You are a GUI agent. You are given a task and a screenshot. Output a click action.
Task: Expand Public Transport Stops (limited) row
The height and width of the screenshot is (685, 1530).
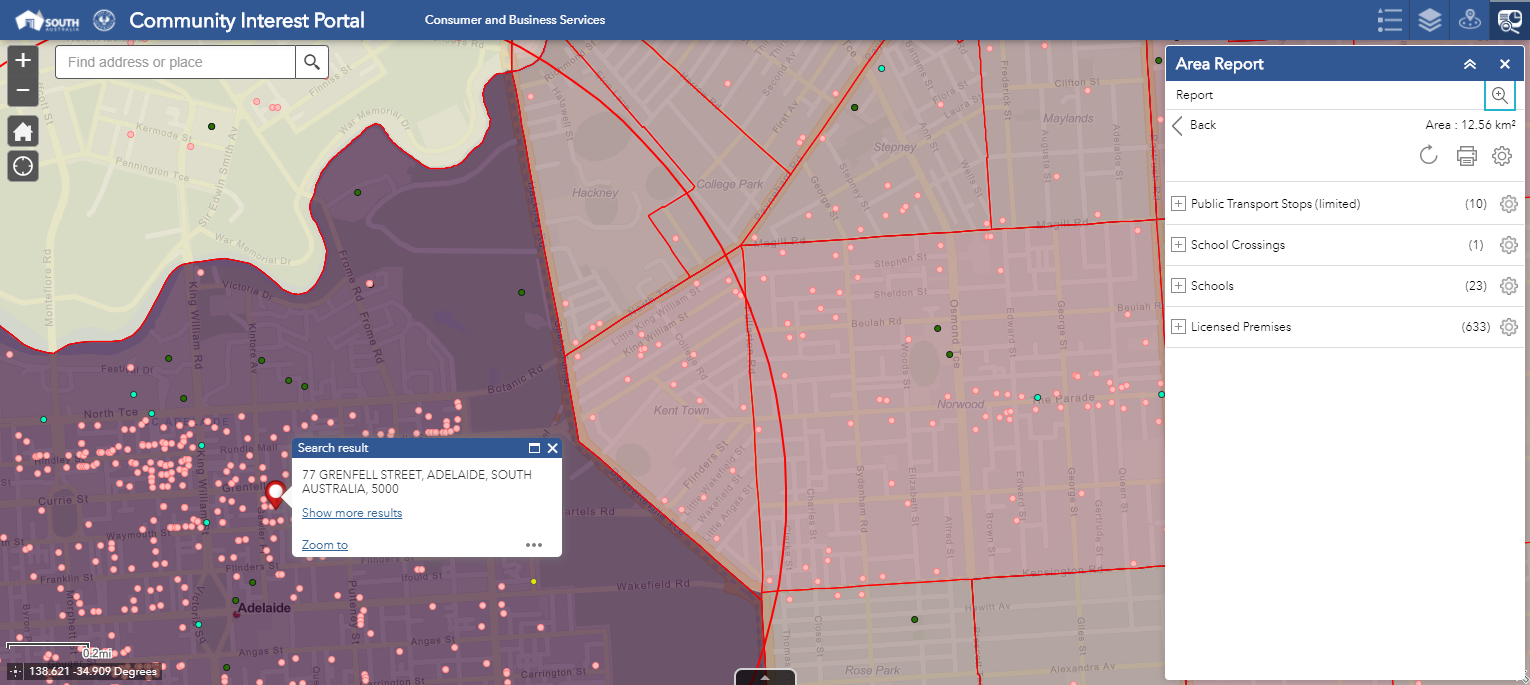1179,204
